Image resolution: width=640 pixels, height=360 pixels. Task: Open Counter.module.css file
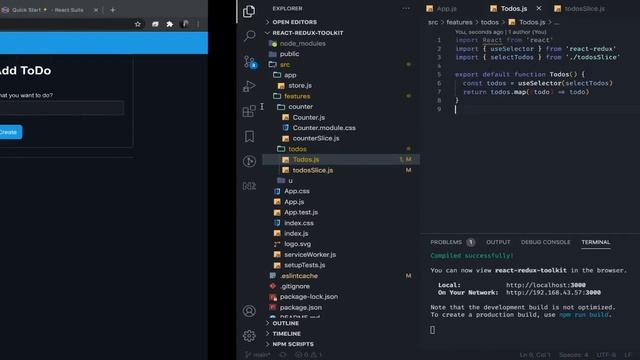(324, 128)
